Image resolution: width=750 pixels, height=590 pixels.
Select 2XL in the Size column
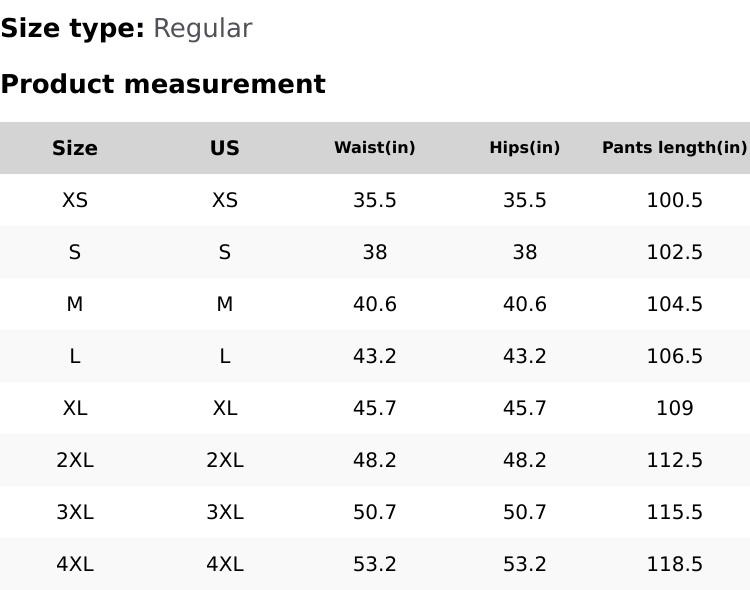75,460
